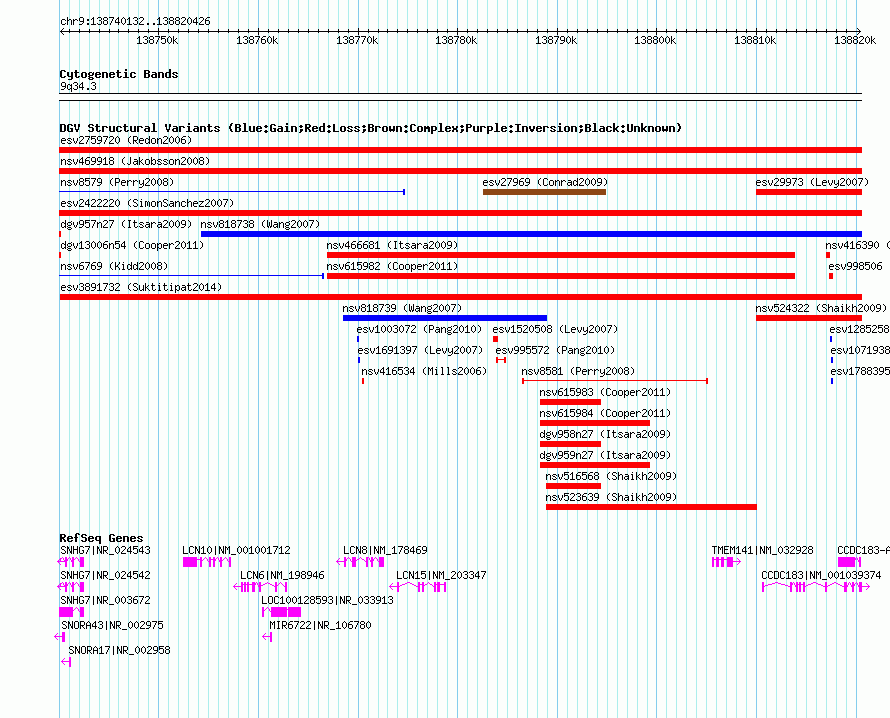Click the nsv615984 (Cooper2011) red bar

pyautogui.click(x=595, y=423)
